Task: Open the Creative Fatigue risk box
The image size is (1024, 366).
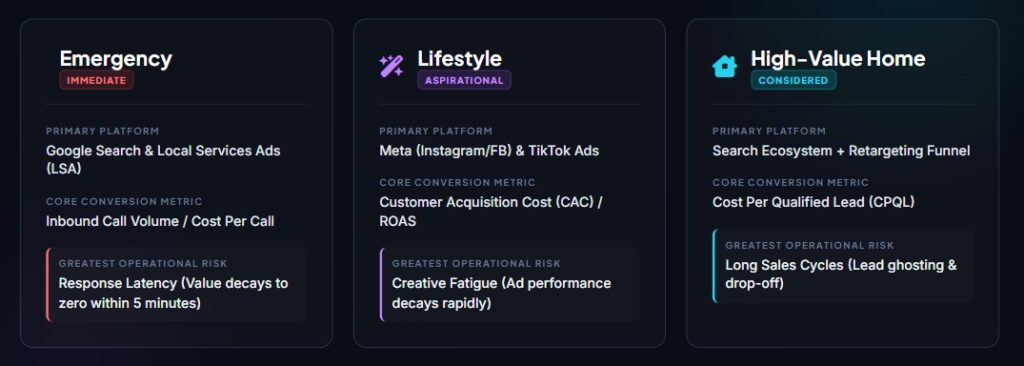Action: point(509,284)
